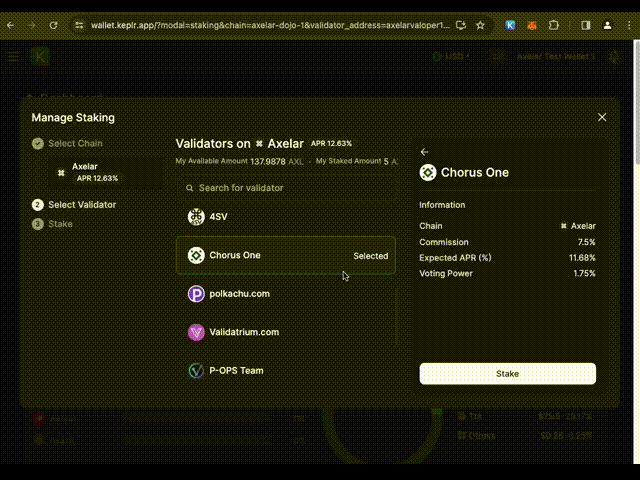
Task: Click the Voting Power value 1.75%
Action: click(x=584, y=273)
